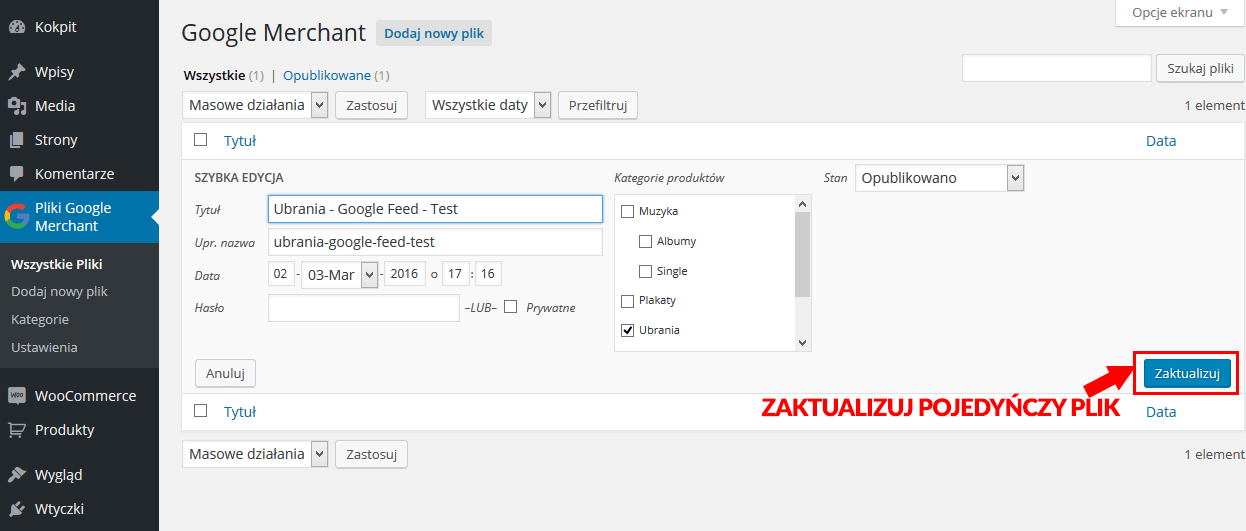The width and height of the screenshot is (1246, 531).
Task: Uncheck the Ubrania category checkbox
Action: click(628, 330)
